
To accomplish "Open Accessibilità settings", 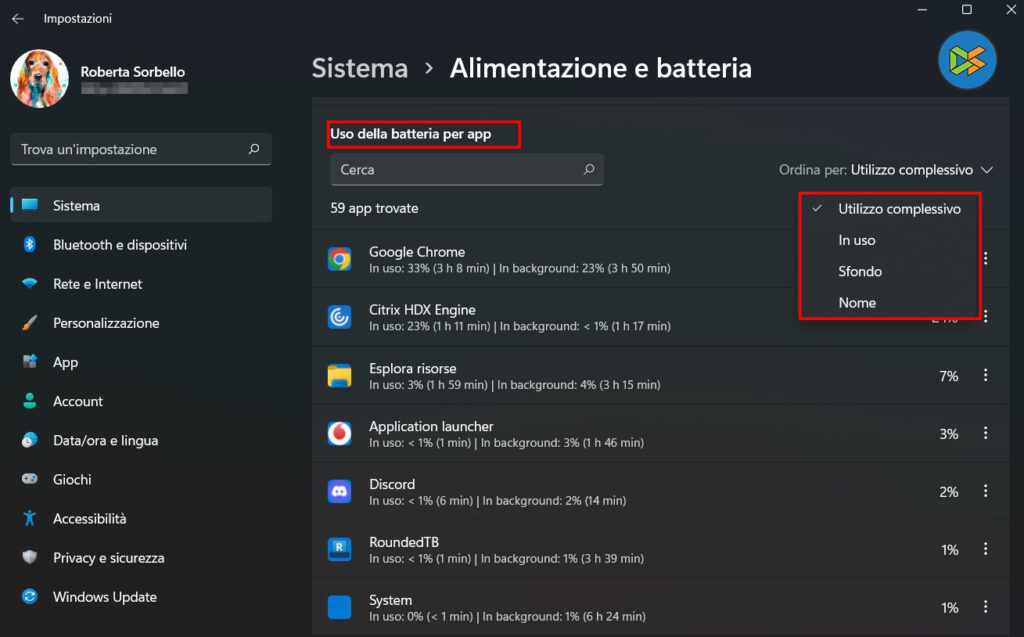I will (89, 519).
